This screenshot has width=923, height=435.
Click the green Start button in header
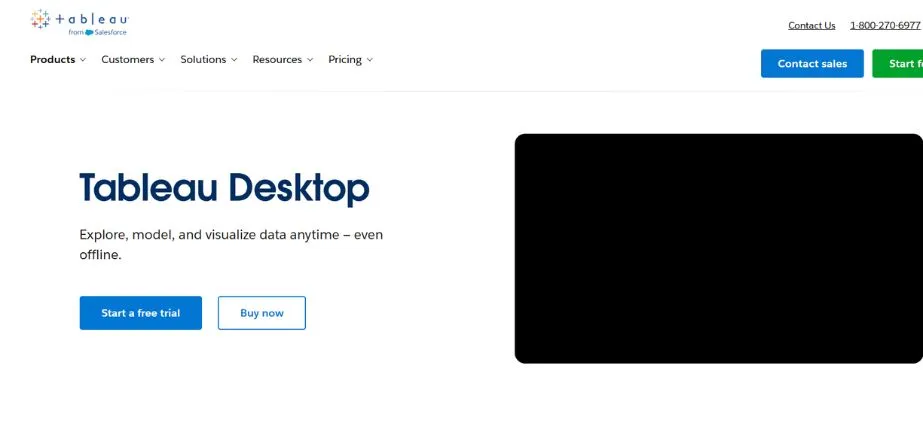tap(898, 64)
